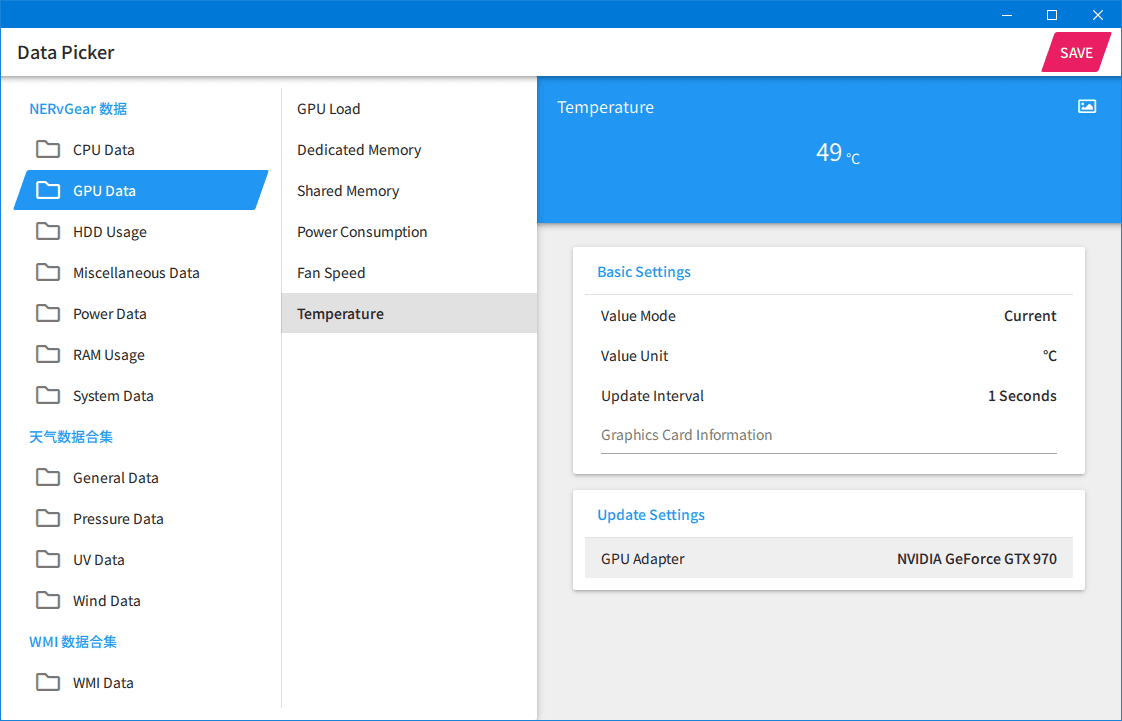This screenshot has width=1122, height=721.
Task: Click the Update Settings heading
Action: [x=651, y=515]
